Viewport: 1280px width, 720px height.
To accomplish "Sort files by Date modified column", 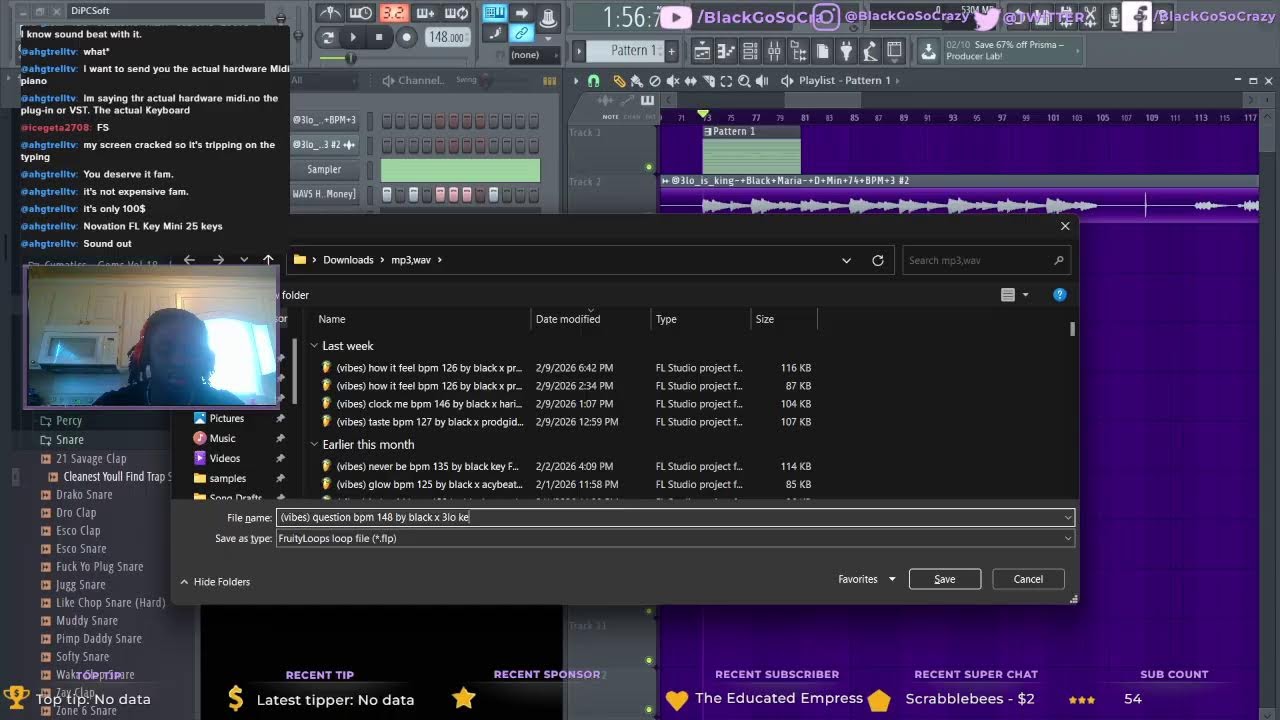I will pyautogui.click(x=568, y=319).
